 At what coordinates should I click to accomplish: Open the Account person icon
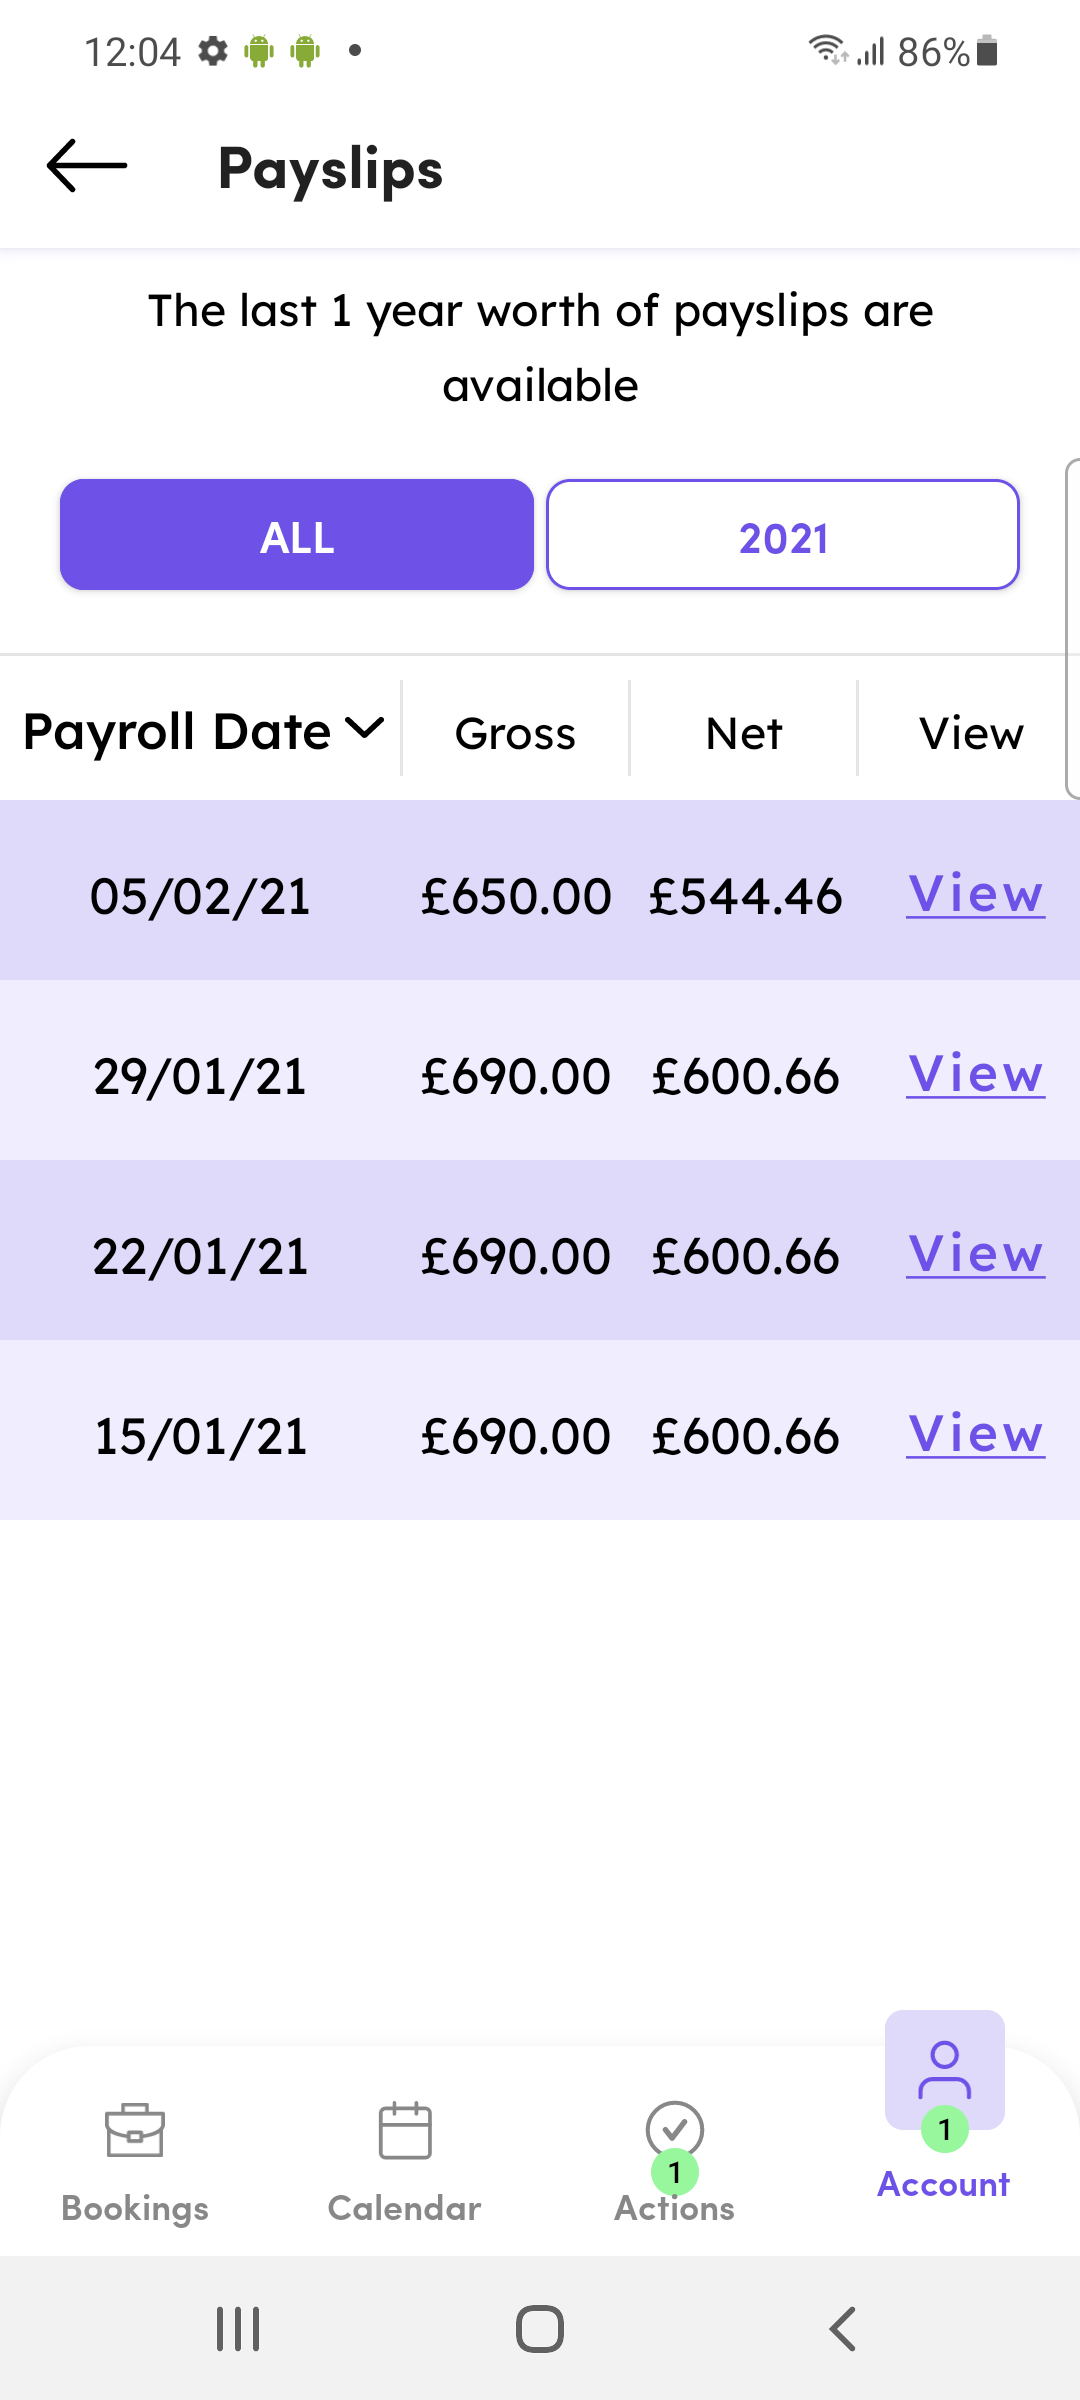point(944,2070)
